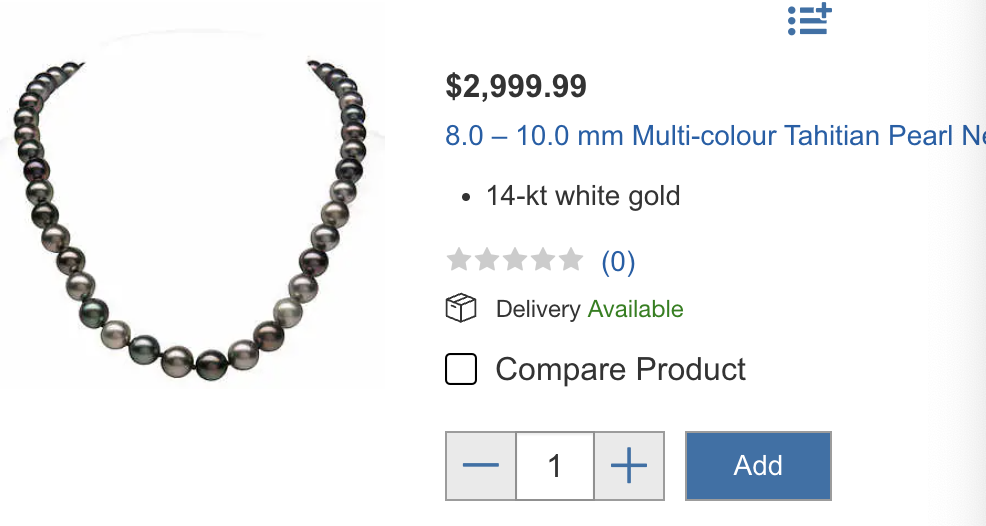This screenshot has width=986, height=526.
Task: Open the Multi-colour Tahitian Pearl Necklace link
Action: click(715, 135)
